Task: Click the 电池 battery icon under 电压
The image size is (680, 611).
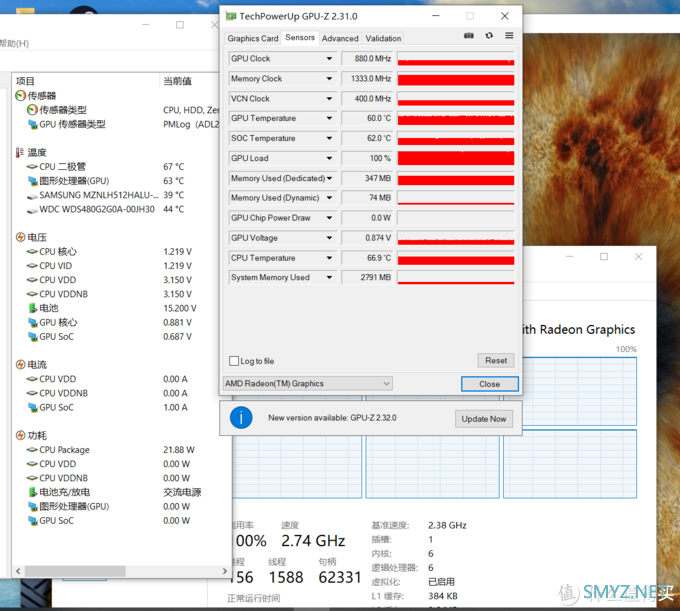Action: (x=33, y=308)
